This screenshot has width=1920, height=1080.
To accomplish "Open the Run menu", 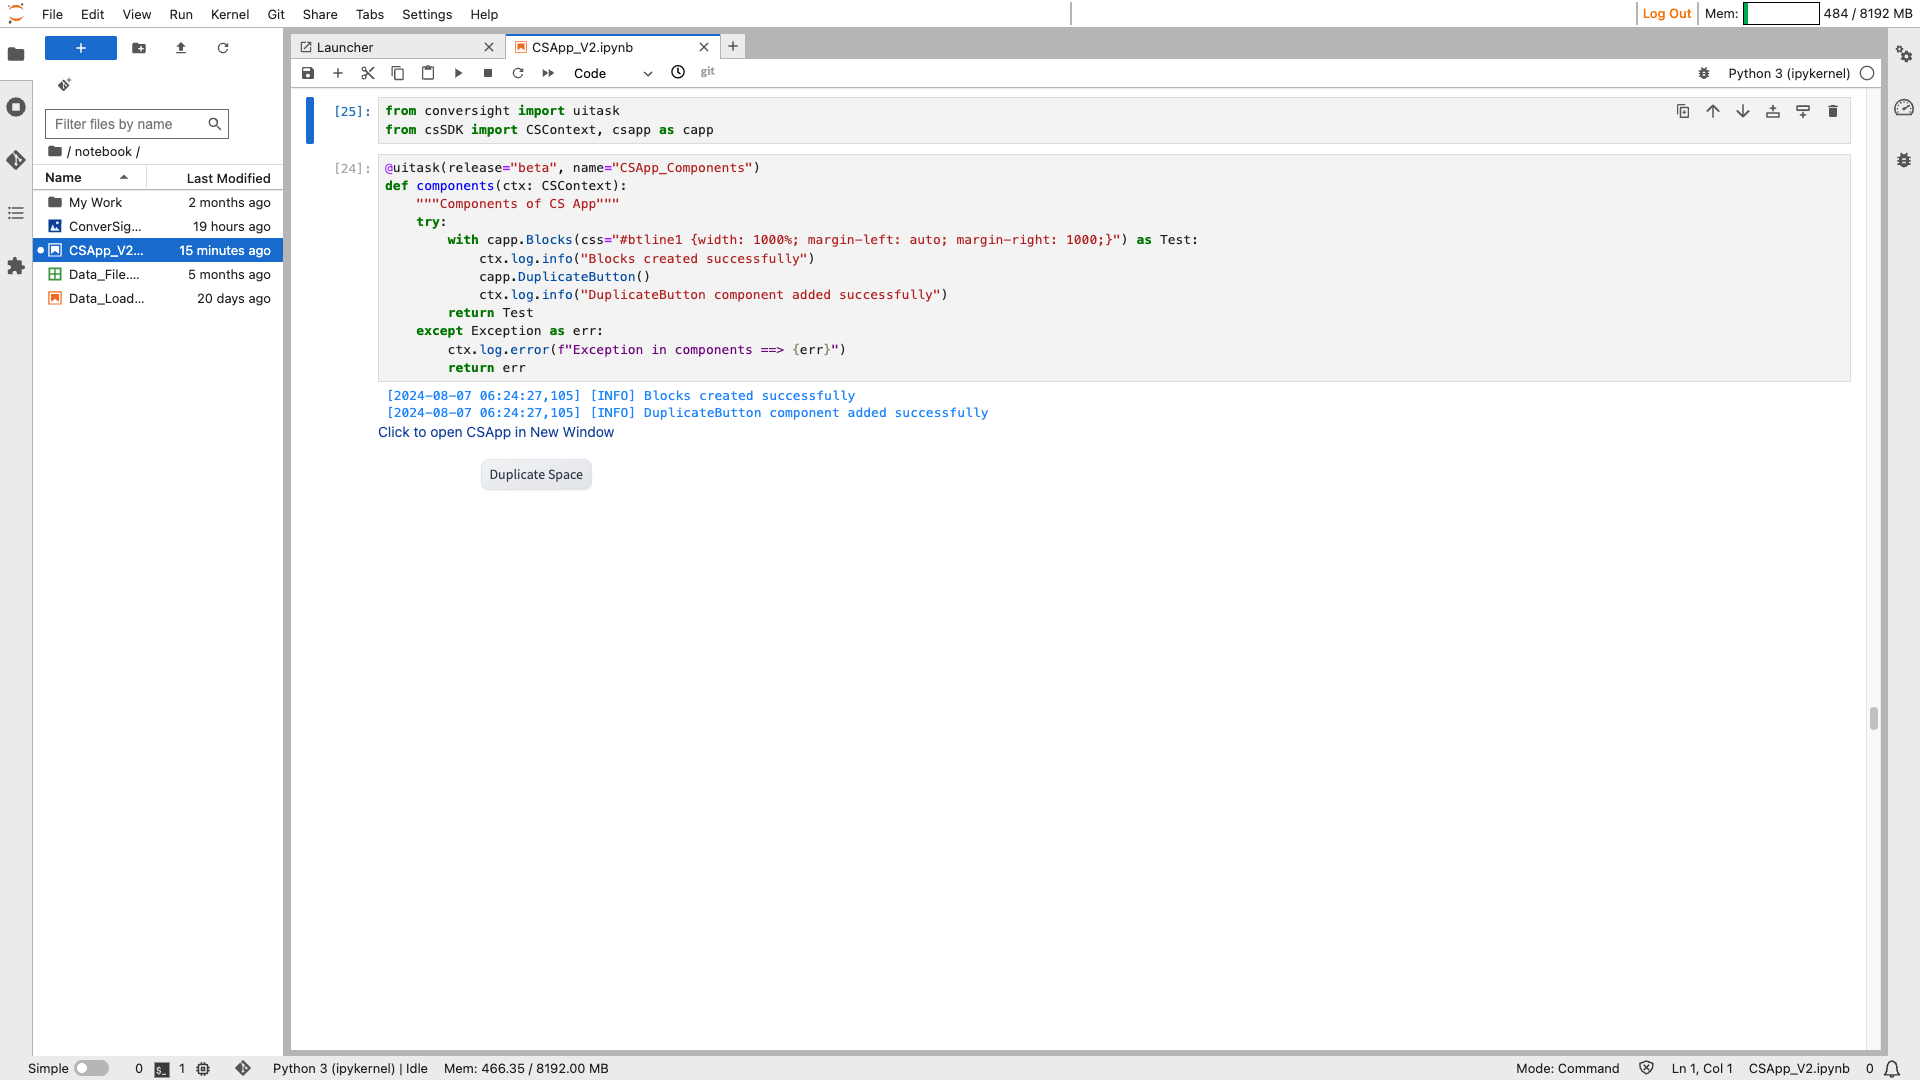I will [181, 14].
